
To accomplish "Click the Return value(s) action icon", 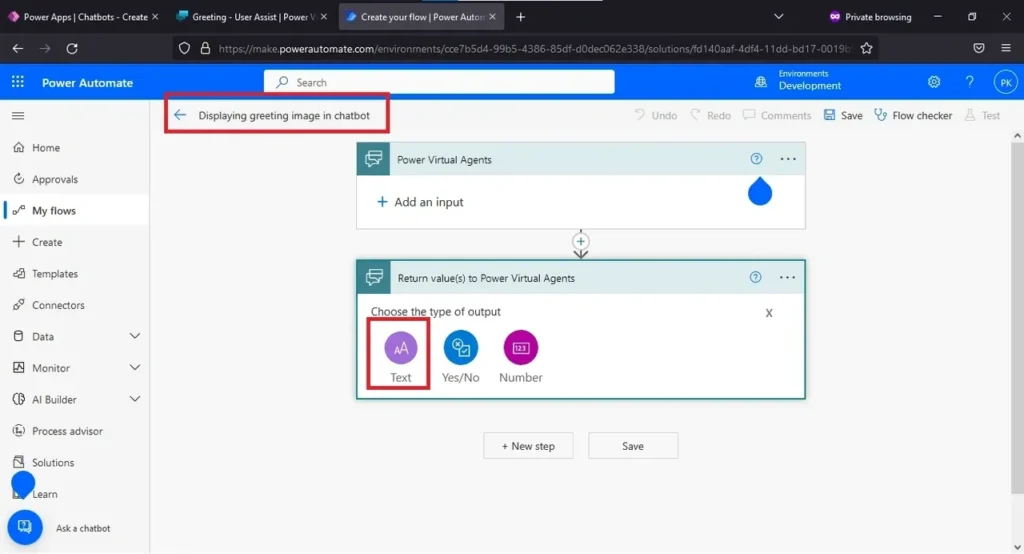I will [x=374, y=278].
